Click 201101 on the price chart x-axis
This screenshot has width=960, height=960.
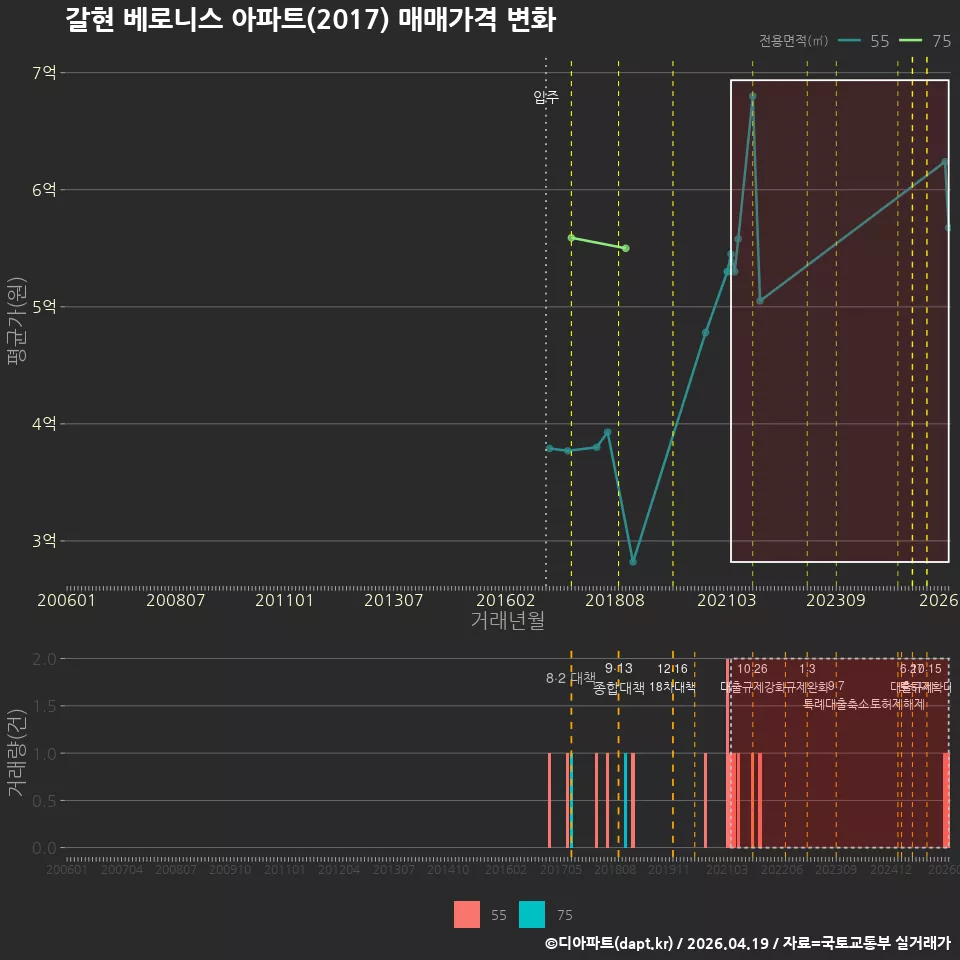[284, 600]
